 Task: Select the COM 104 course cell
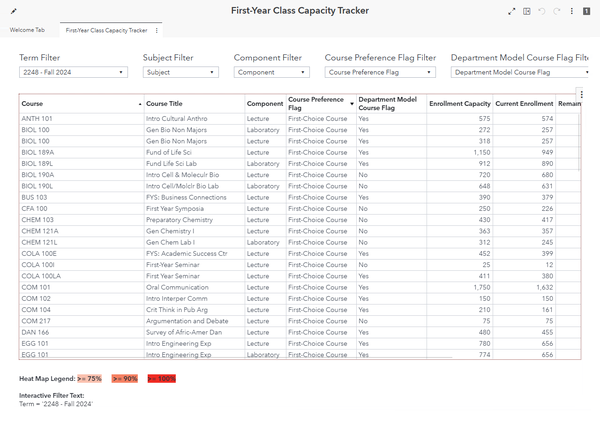point(82,310)
